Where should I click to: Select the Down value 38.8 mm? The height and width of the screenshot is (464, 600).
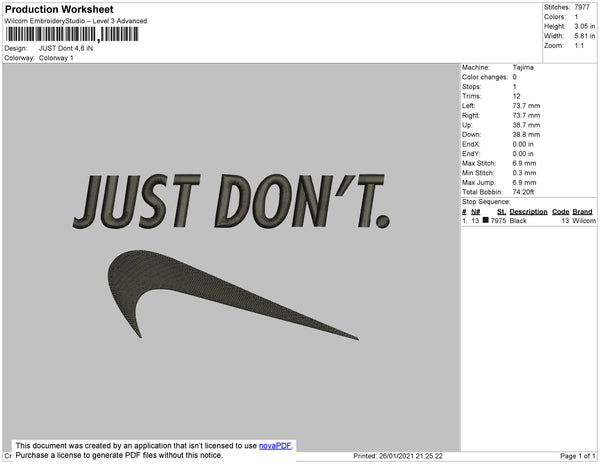click(527, 135)
